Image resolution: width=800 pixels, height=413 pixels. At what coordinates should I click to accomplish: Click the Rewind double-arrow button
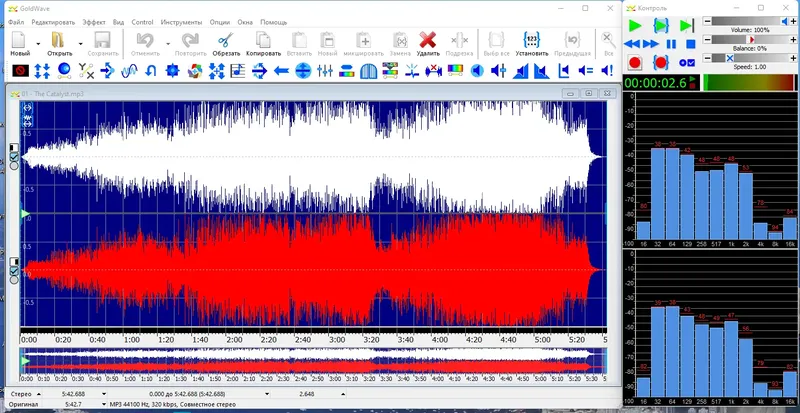coord(634,44)
